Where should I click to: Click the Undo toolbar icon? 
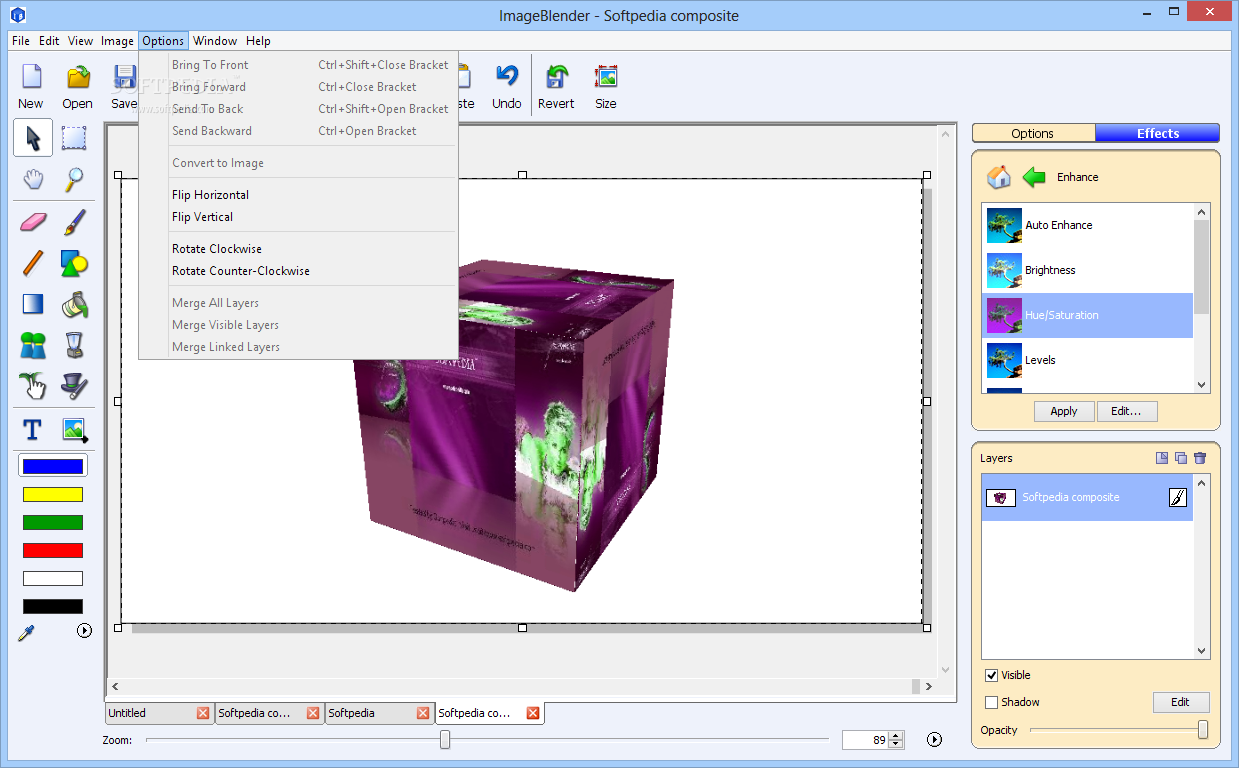tap(507, 78)
